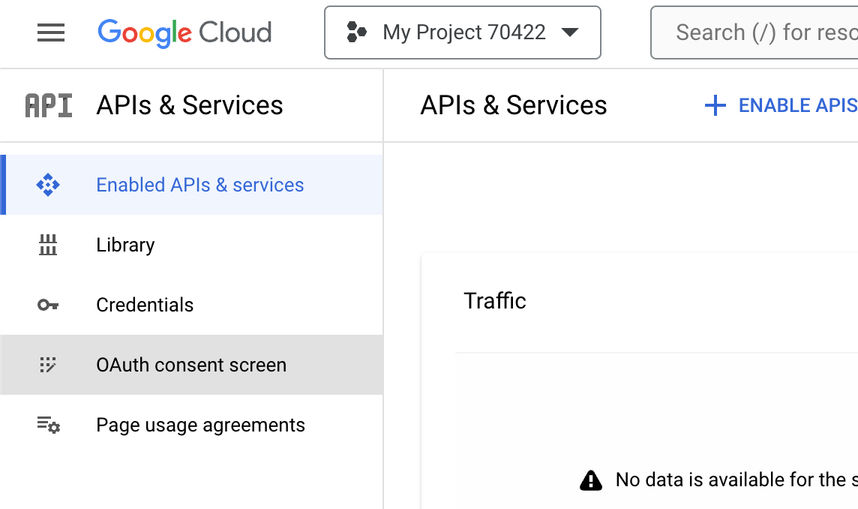The image size is (858, 509).
Task: Focus the search resources field
Action: [x=755, y=32]
